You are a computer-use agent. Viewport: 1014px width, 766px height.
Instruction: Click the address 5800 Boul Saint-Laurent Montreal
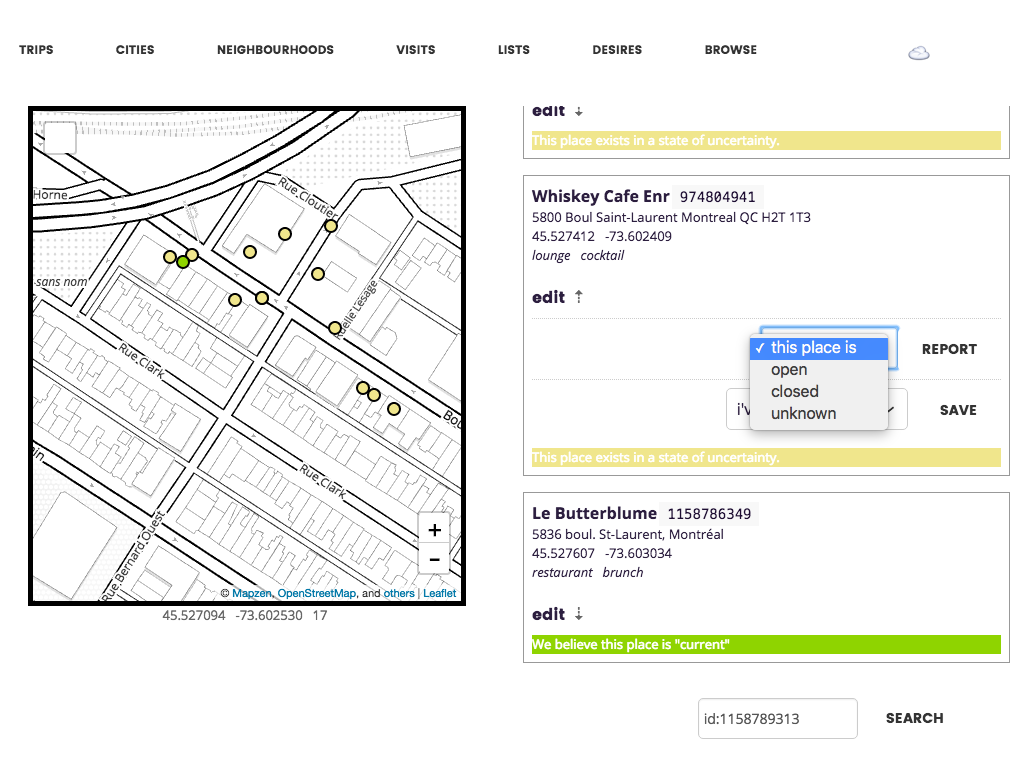[x=671, y=217]
